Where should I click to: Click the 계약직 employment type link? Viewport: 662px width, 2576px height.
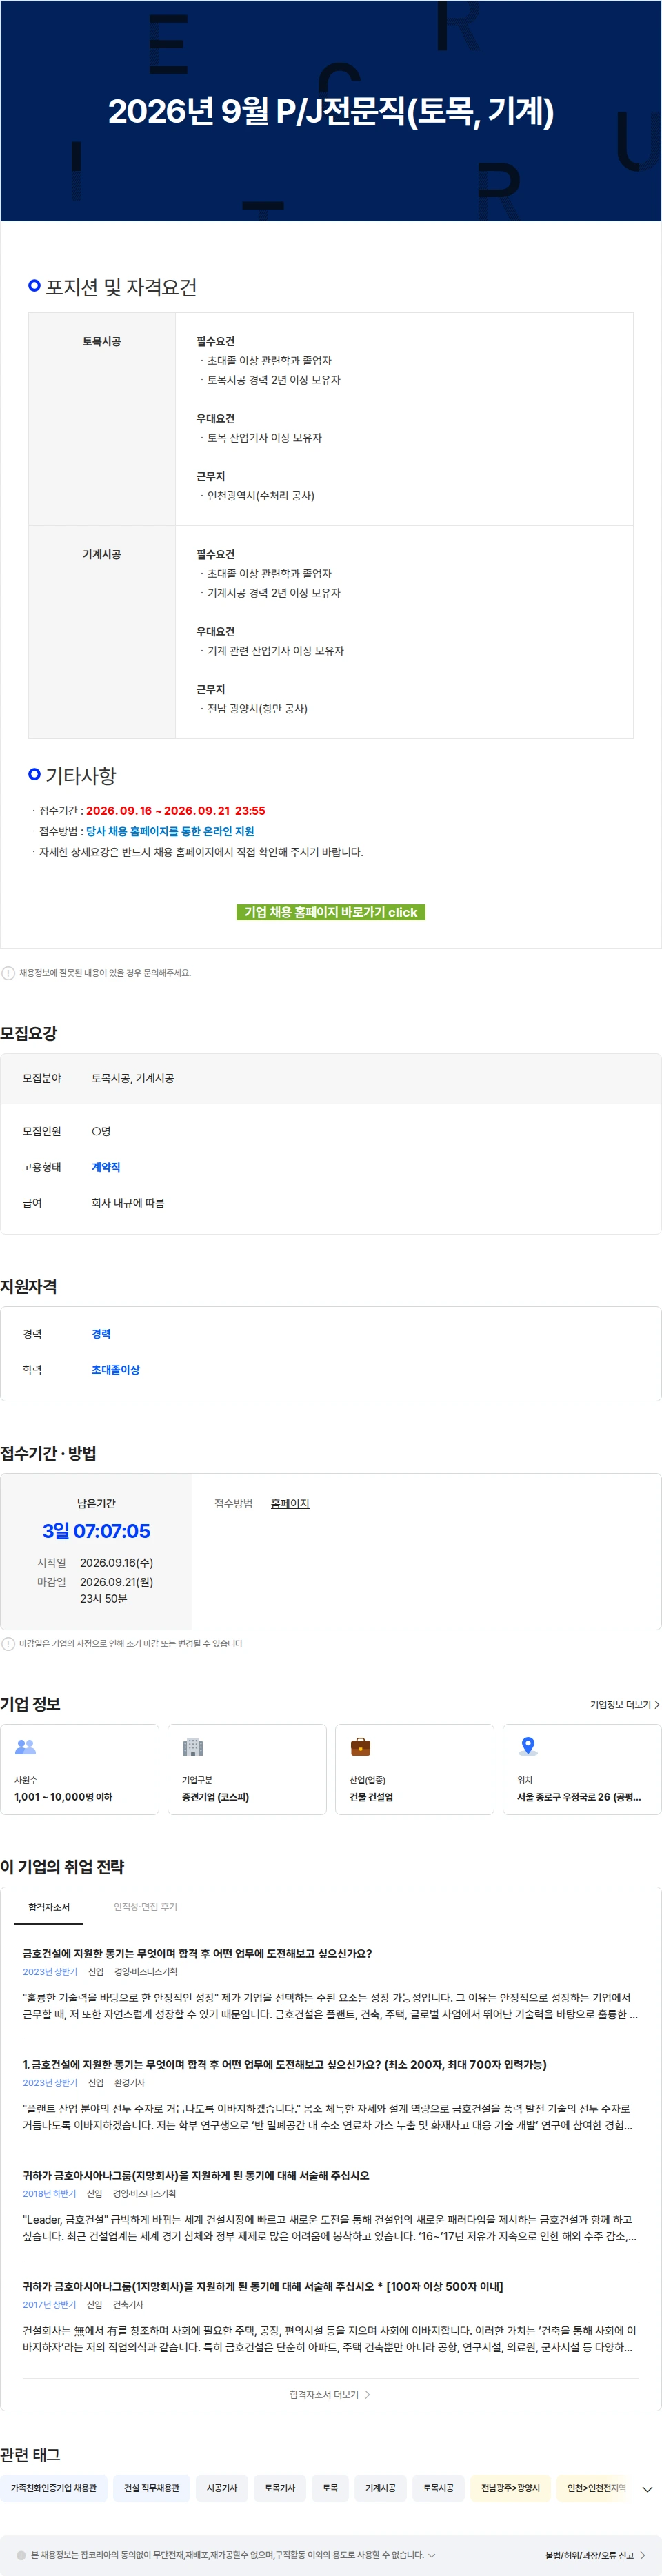tap(106, 1166)
